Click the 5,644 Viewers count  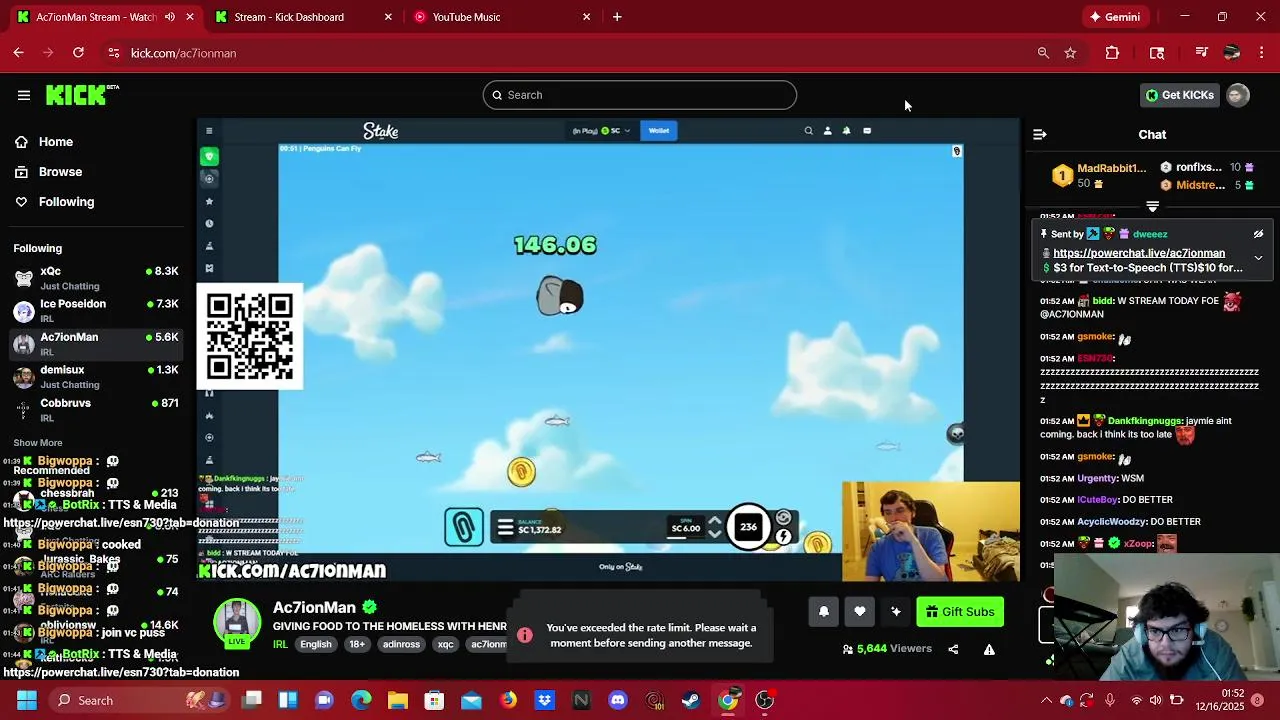tap(886, 649)
